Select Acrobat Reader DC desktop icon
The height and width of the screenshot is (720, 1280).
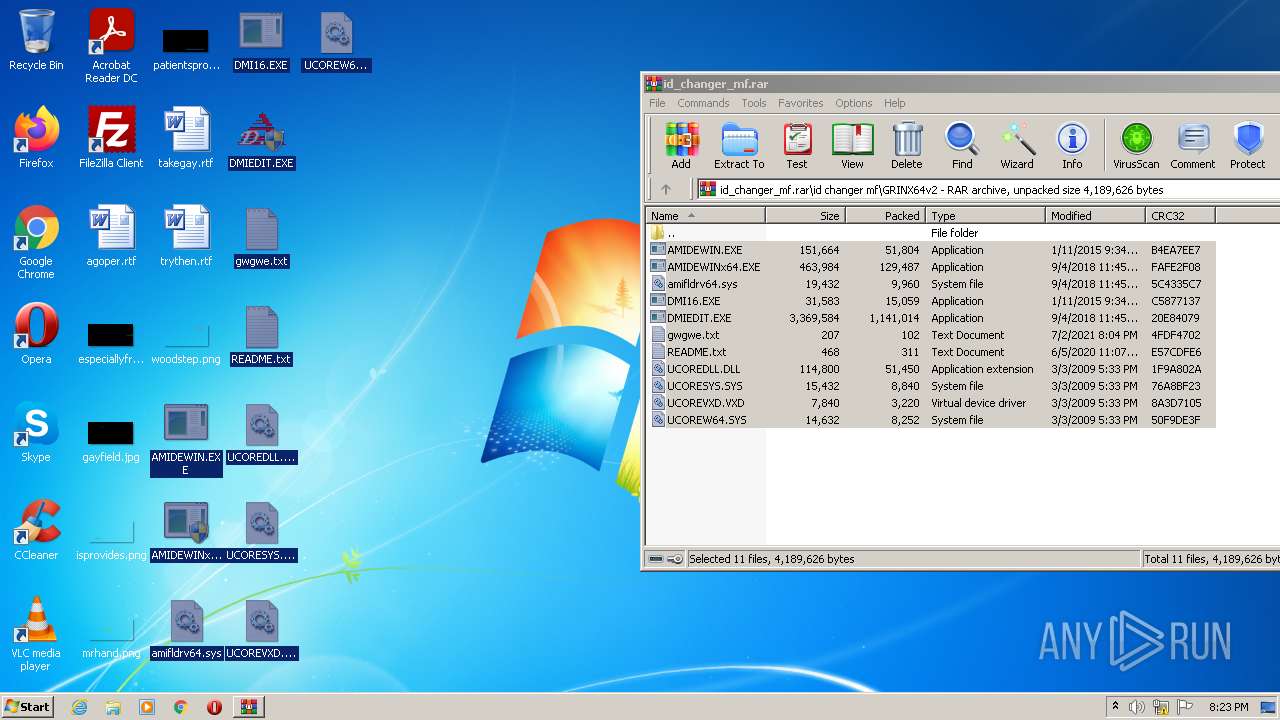[111, 47]
